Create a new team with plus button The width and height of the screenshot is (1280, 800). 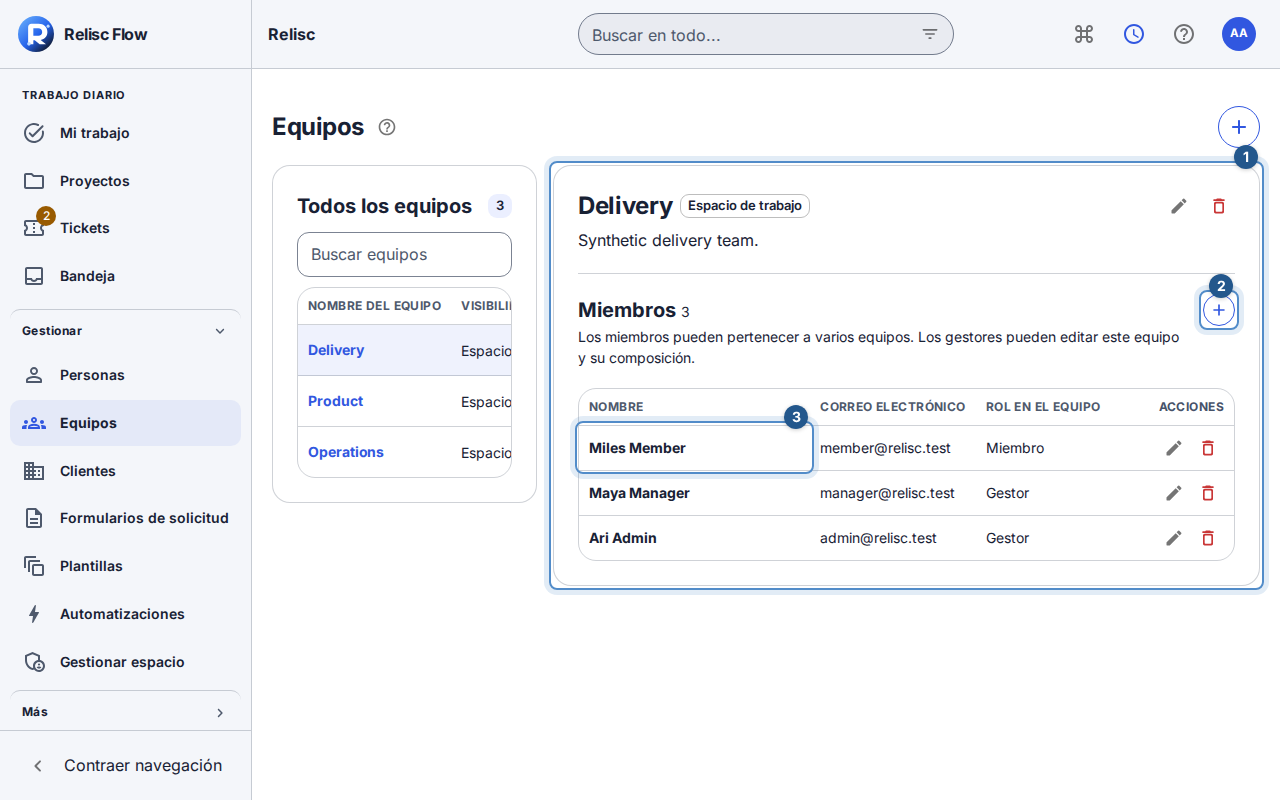click(1239, 127)
